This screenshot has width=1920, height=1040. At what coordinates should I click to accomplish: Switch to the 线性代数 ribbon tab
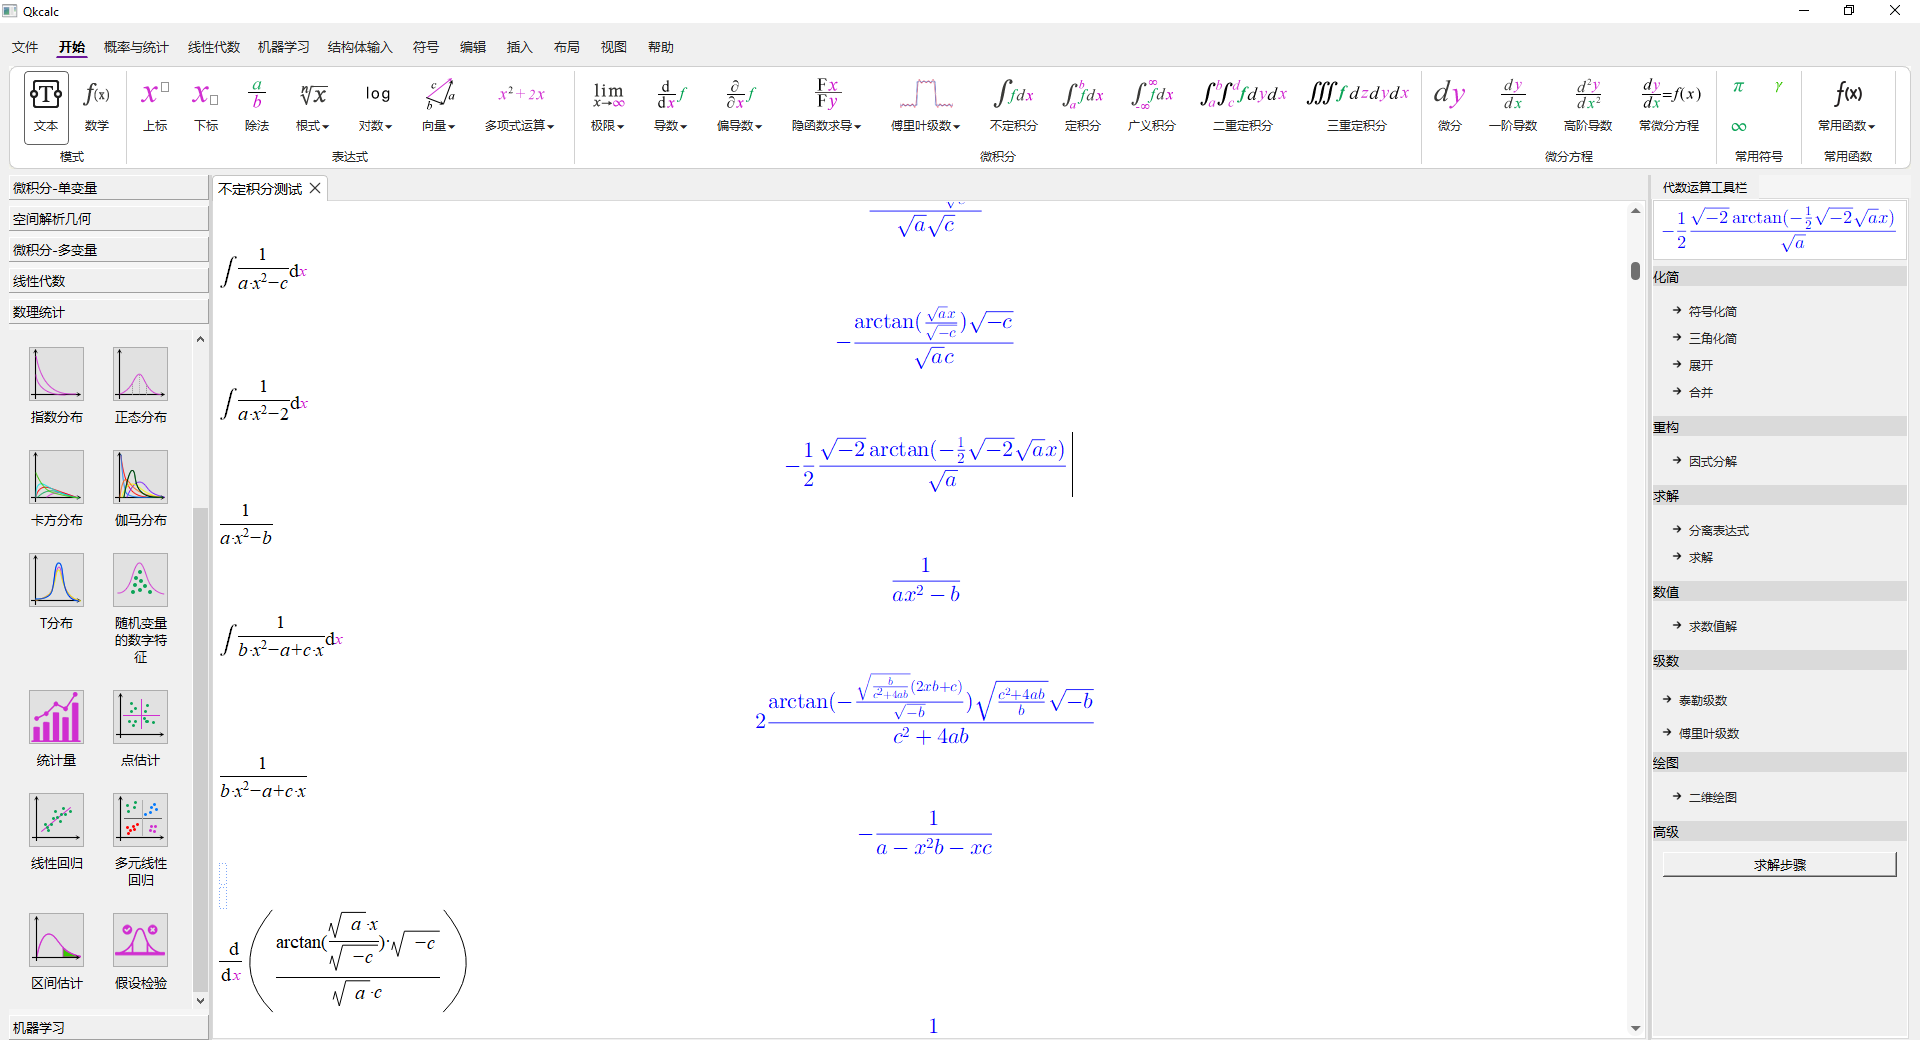214,47
